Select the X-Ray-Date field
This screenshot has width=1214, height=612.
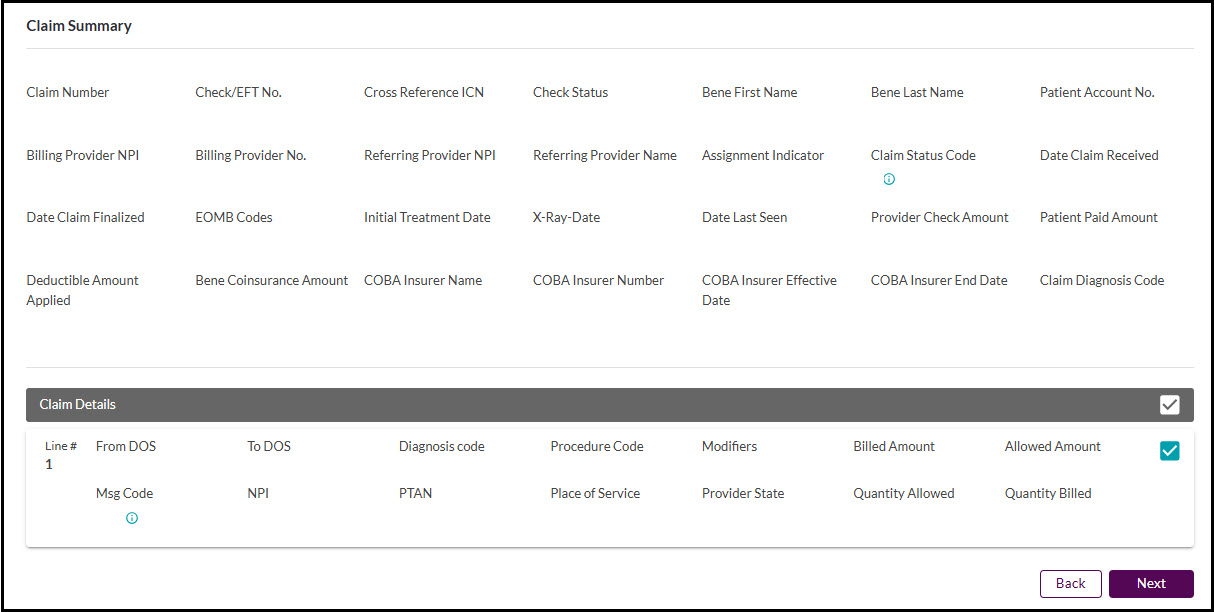[566, 217]
